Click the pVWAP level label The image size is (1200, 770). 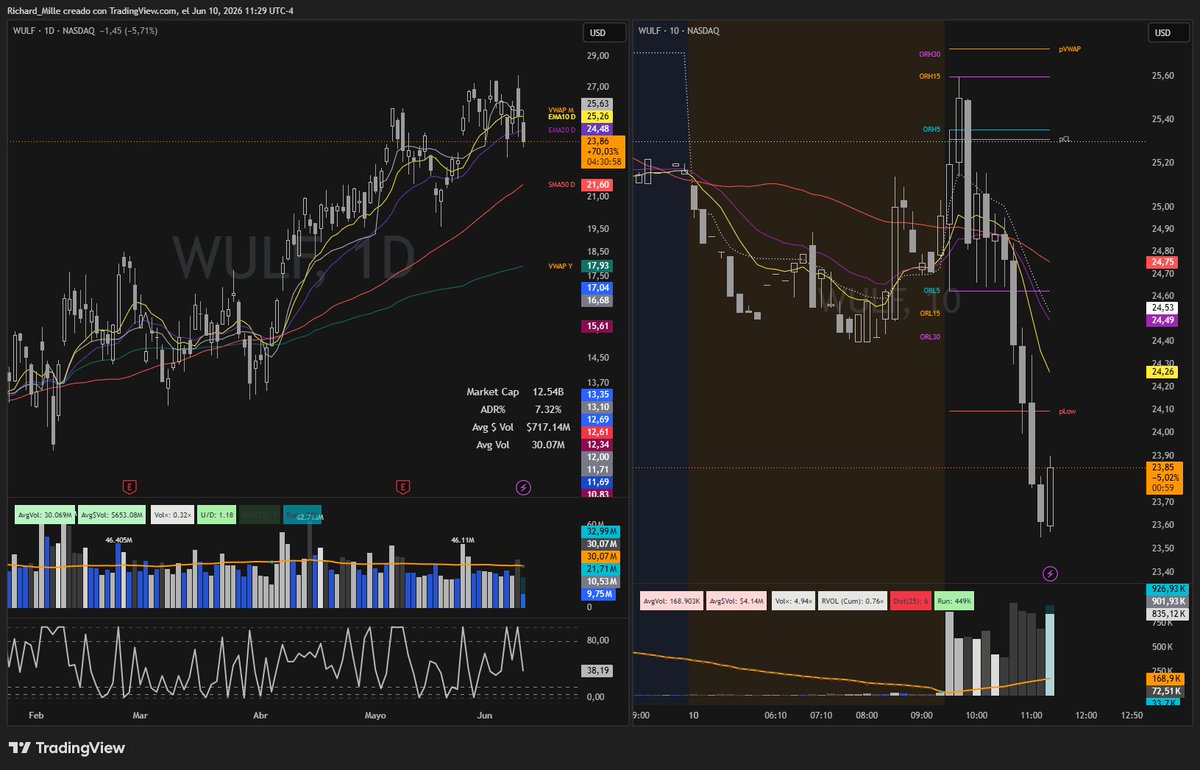coord(1068,48)
